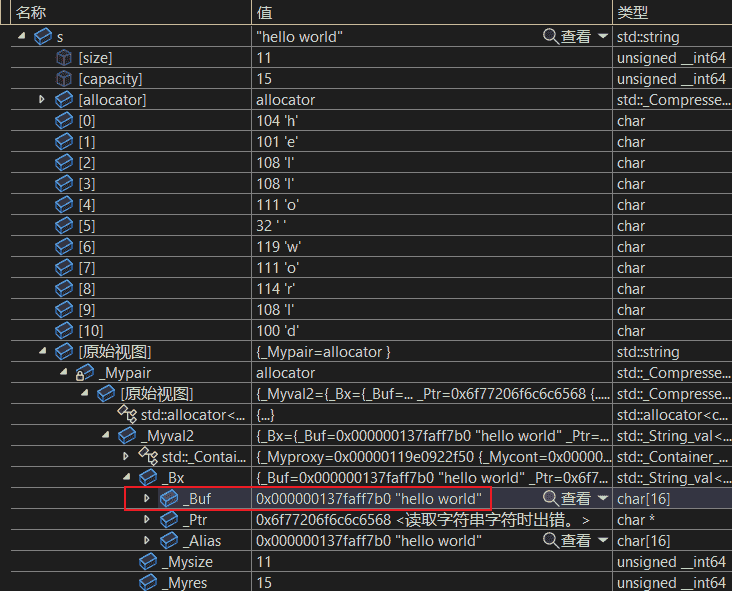Click the cube icon for element [0]
The image size is (732, 591).
pos(64,120)
